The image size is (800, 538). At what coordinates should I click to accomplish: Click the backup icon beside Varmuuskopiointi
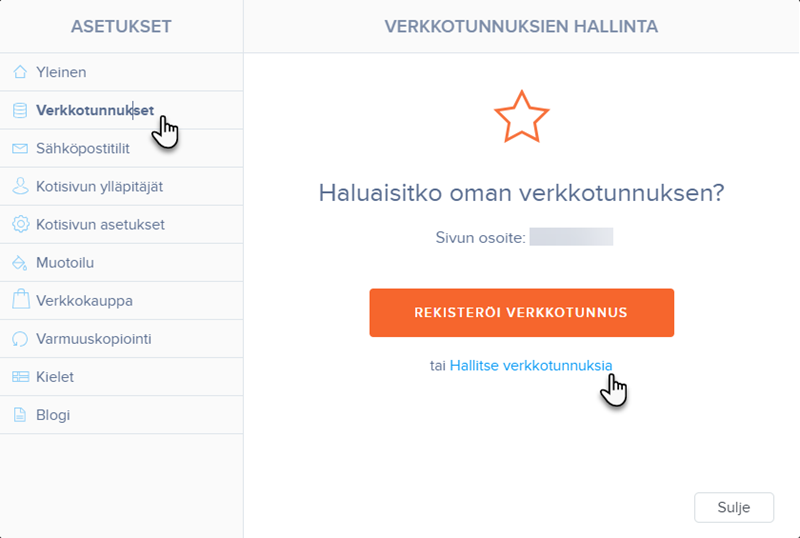(x=20, y=339)
